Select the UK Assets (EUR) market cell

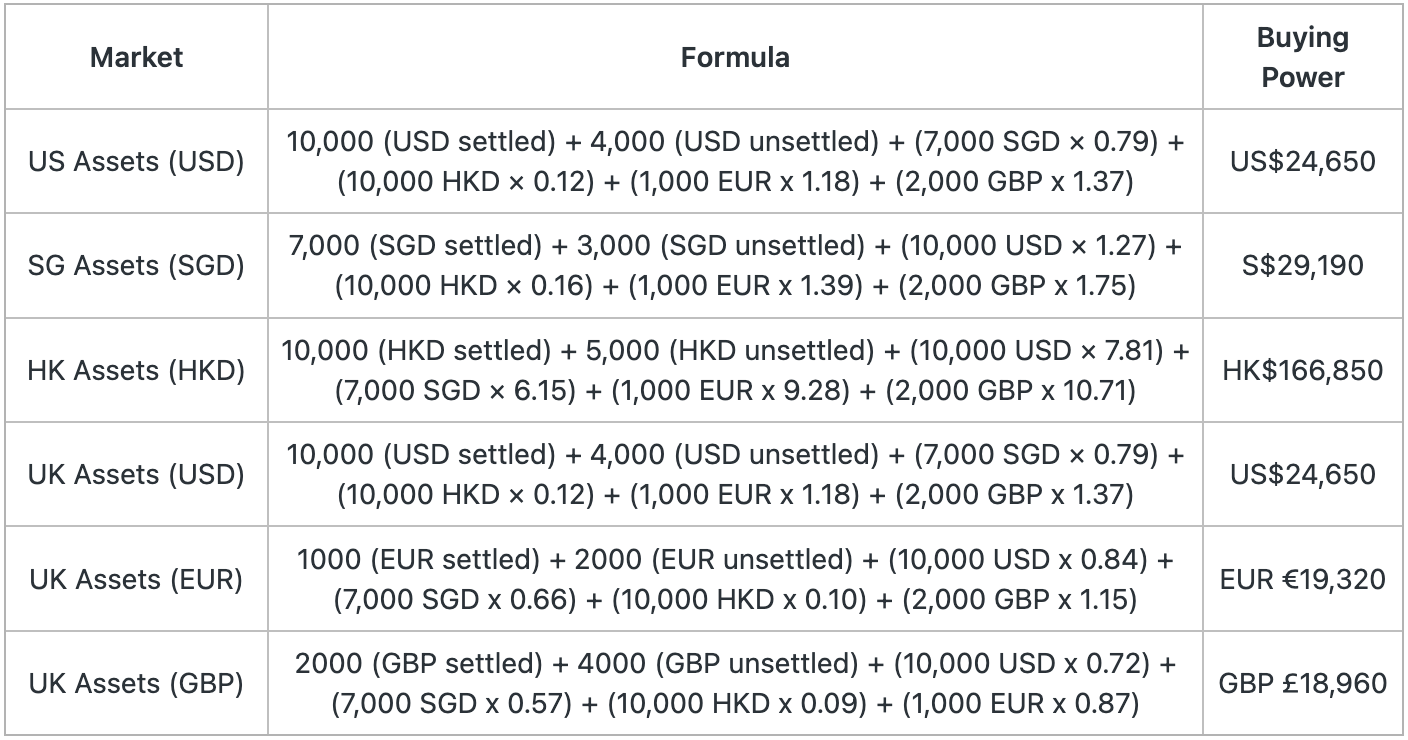tap(136, 579)
